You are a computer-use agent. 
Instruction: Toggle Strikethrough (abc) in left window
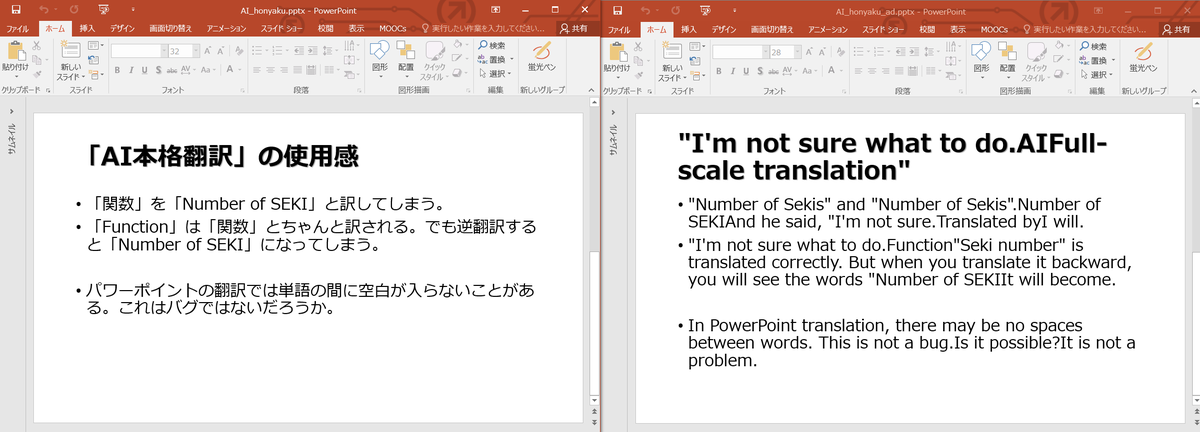(172, 70)
